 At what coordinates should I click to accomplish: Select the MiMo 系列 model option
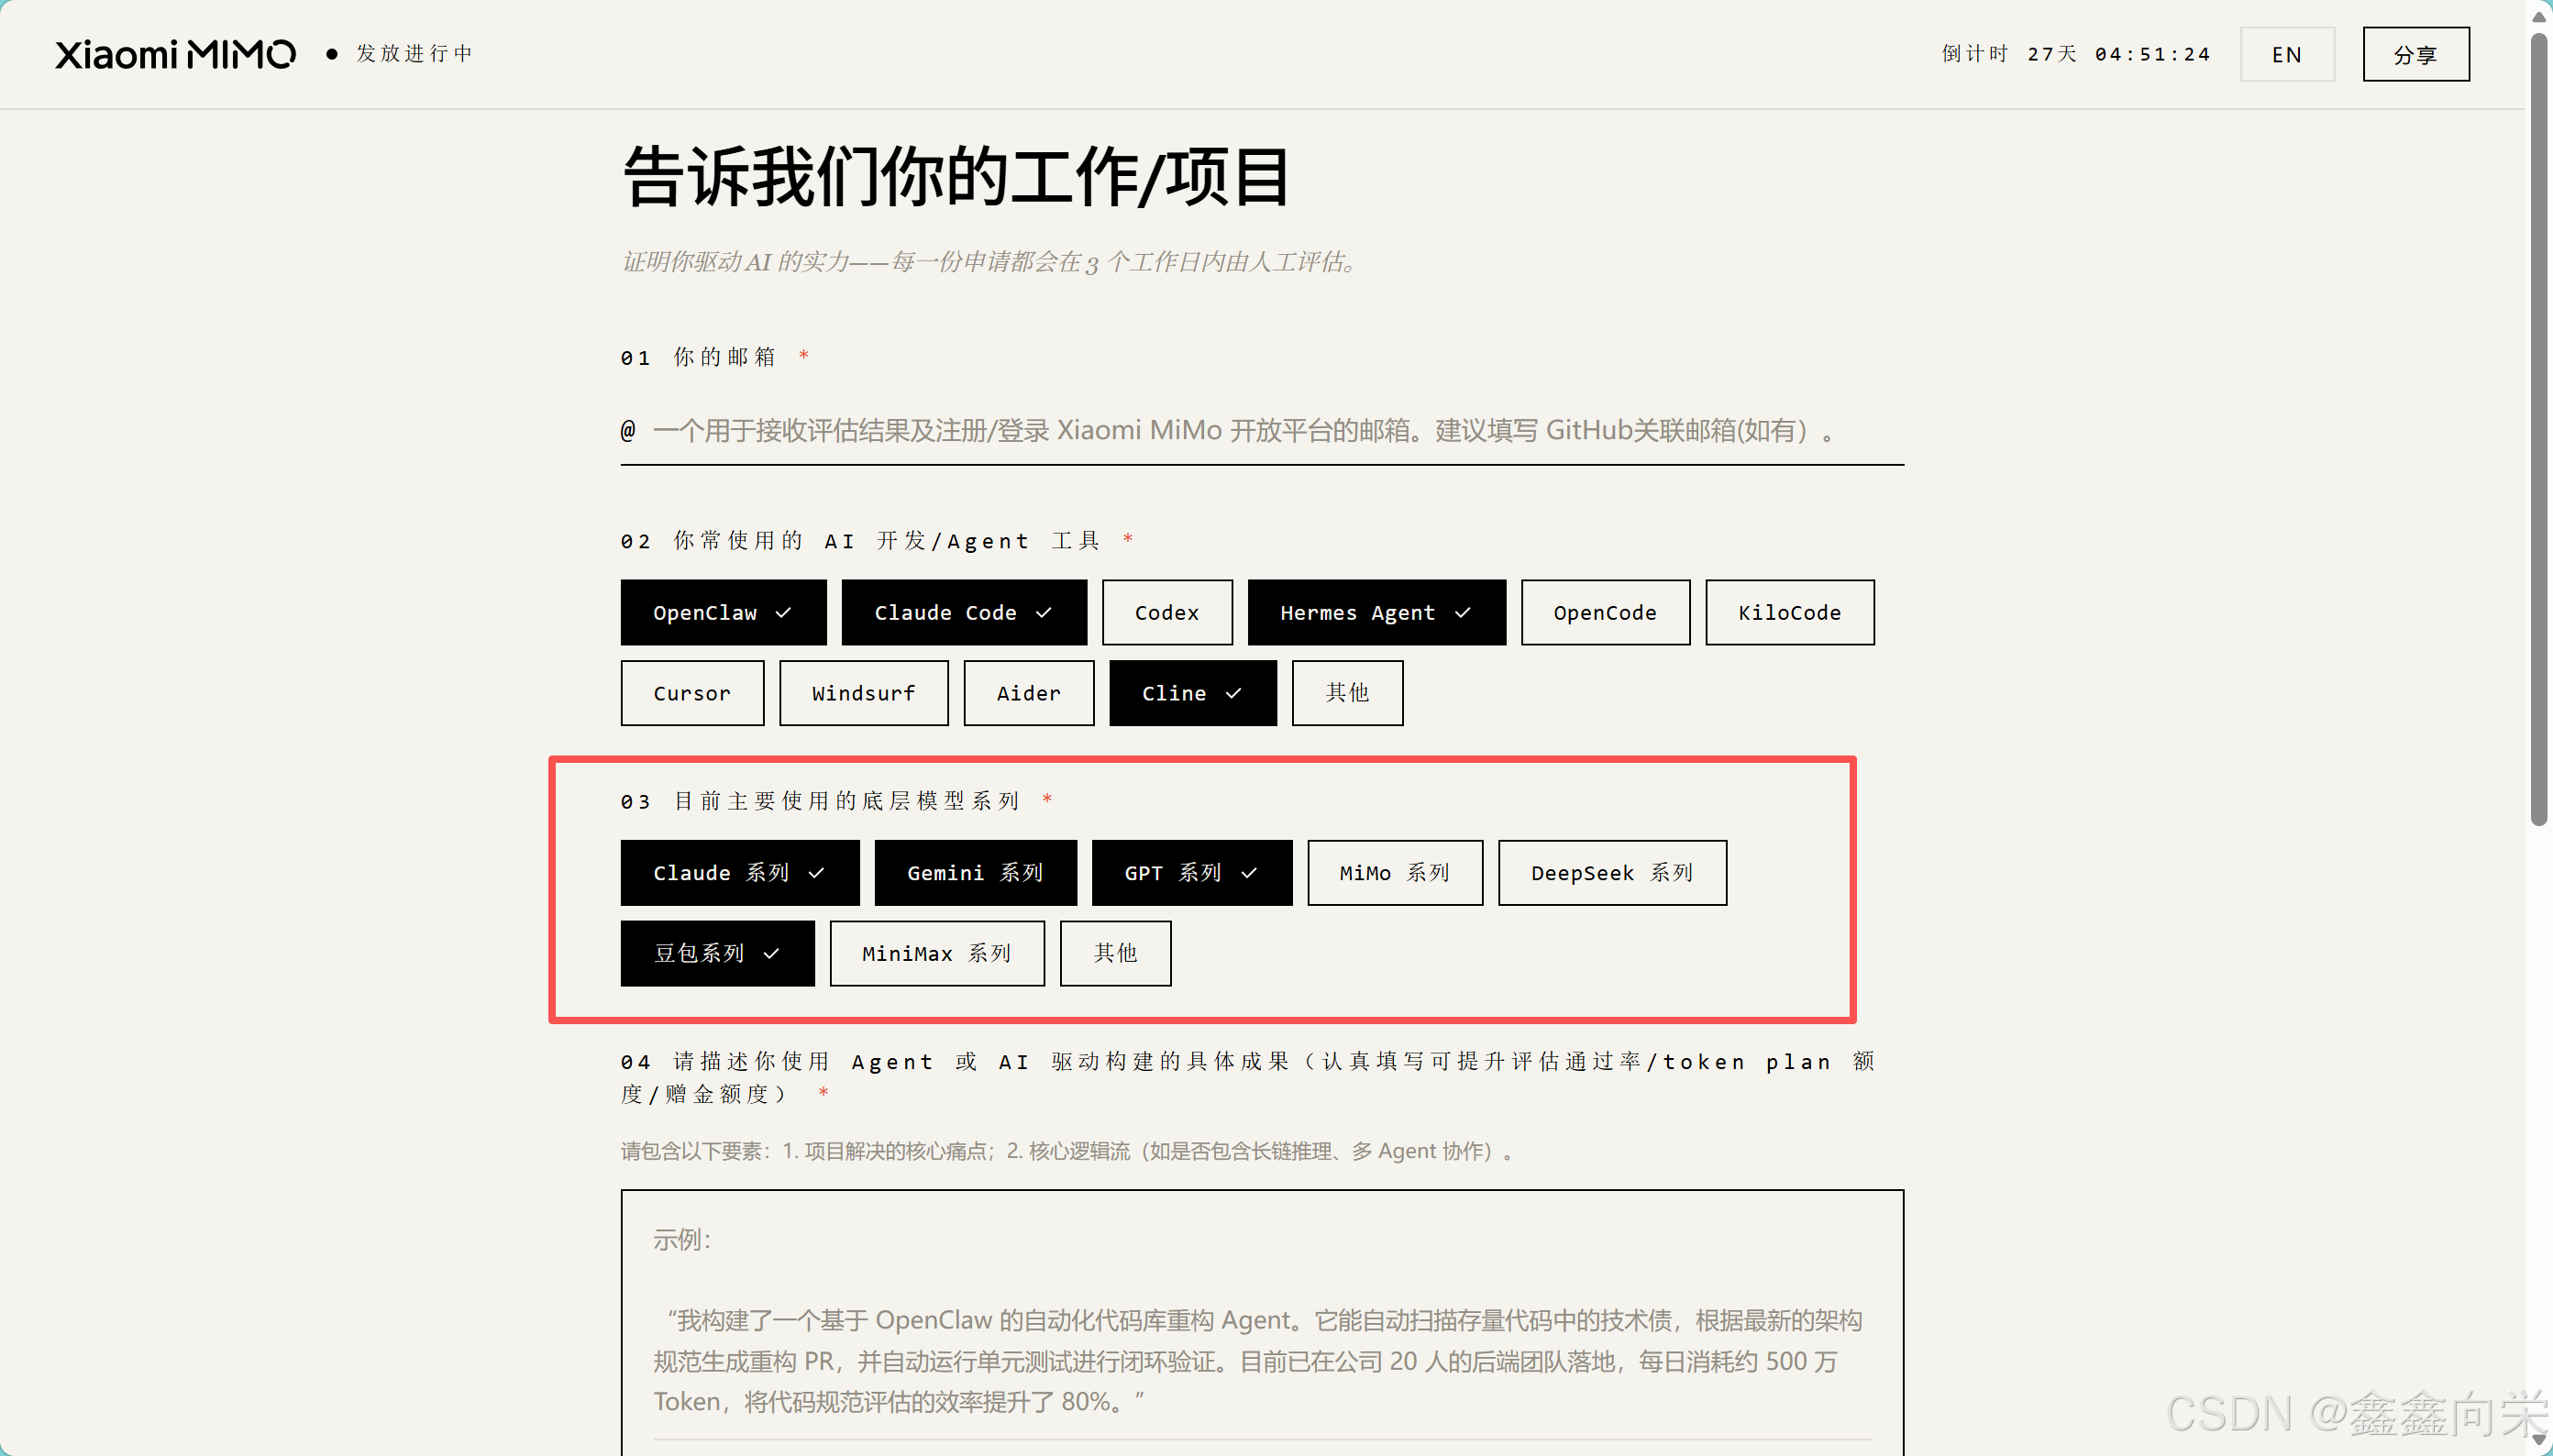pyautogui.click(x=1395, y=873)
